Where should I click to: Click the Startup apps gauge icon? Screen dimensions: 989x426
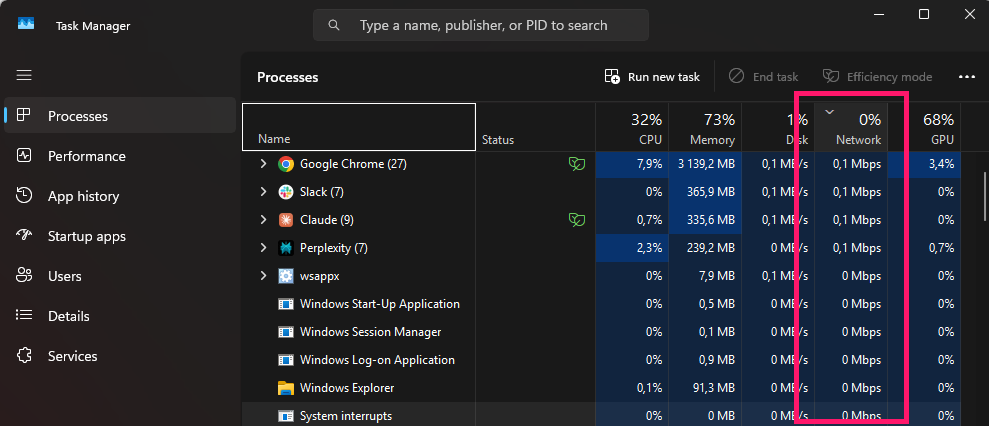[24, 236]
